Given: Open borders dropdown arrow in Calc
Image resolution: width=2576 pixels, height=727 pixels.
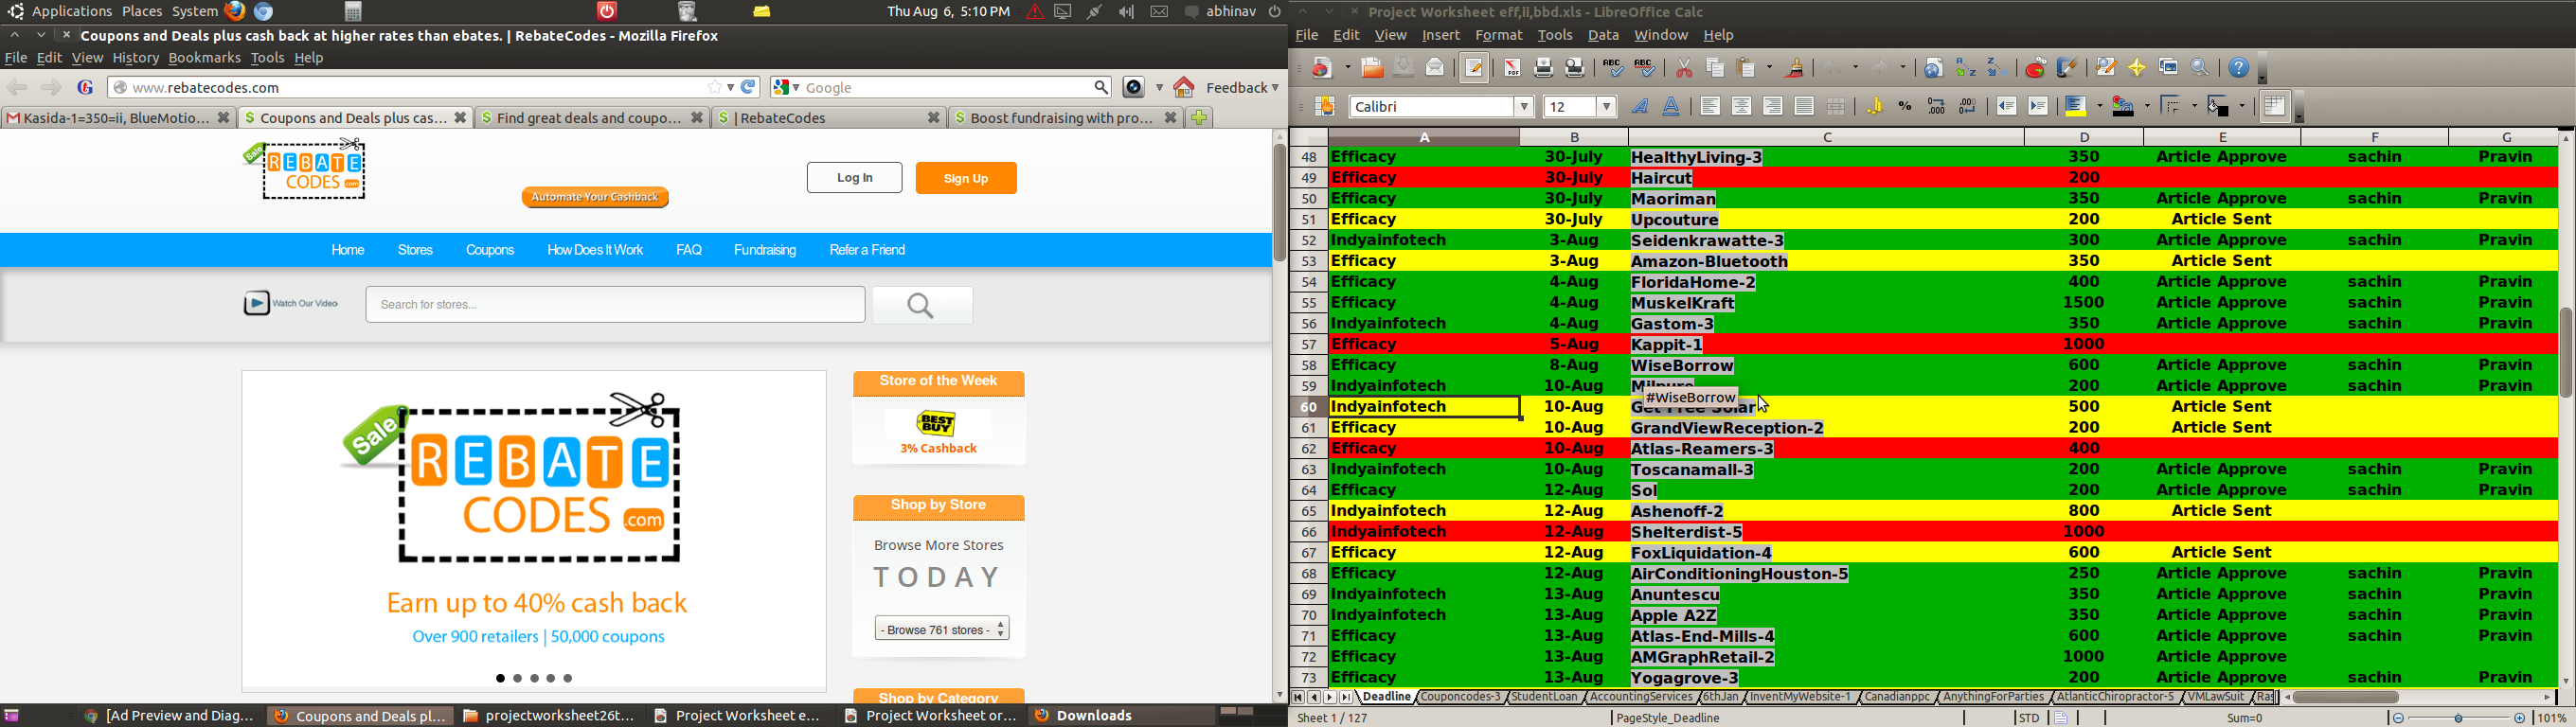Looking at the screenshot, I should coord(2193,107).
